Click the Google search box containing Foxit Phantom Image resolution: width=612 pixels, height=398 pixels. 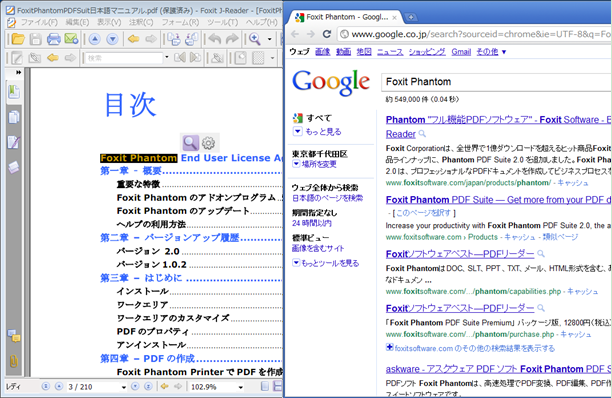coord(496,82)
